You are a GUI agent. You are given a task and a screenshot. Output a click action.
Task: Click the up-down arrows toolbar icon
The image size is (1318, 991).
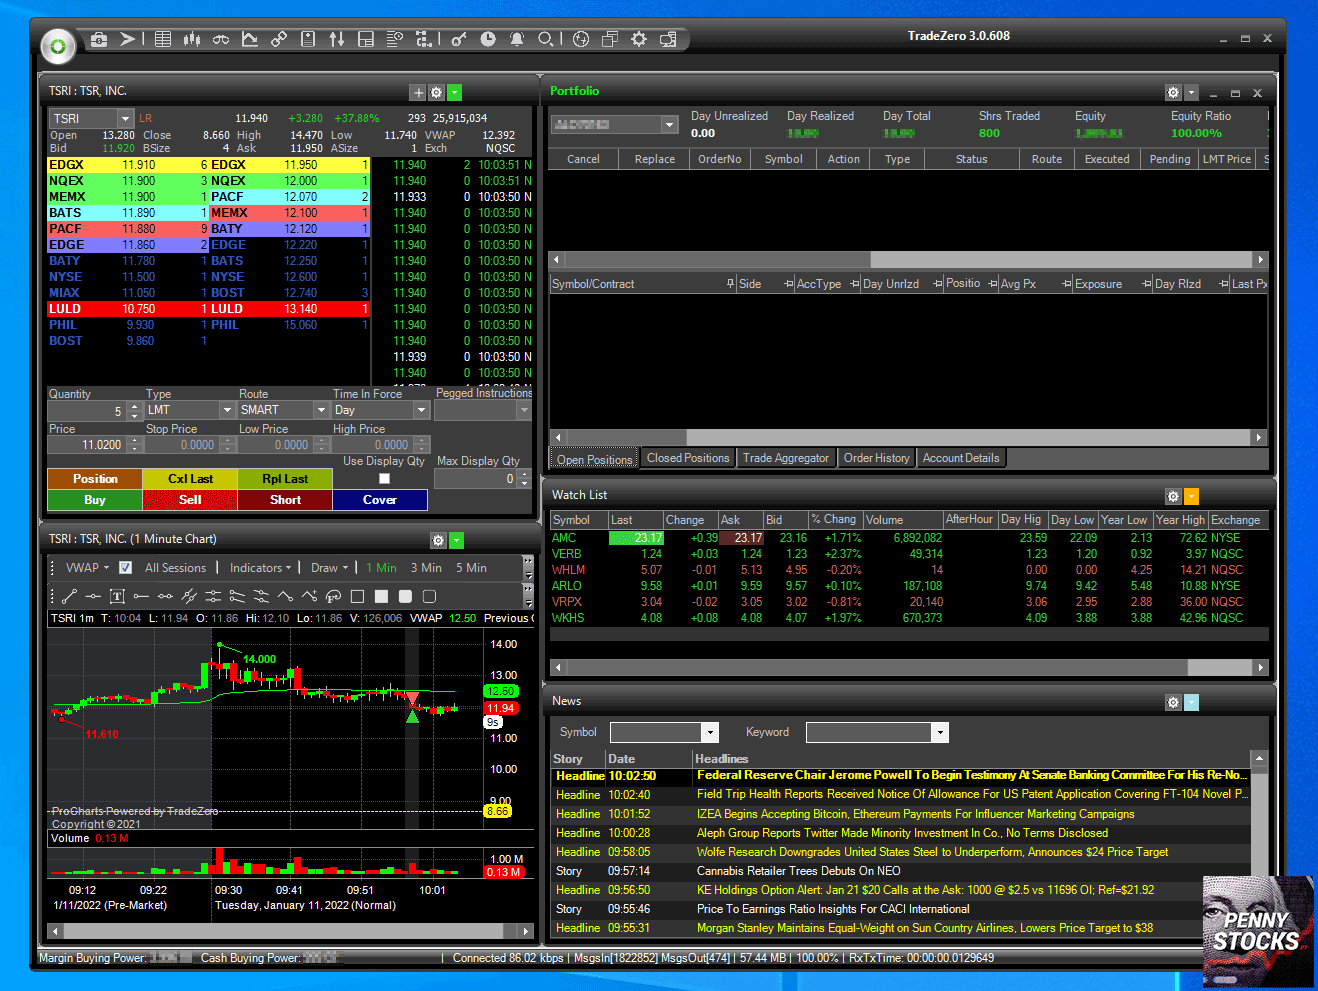pyautogui.click(x=337, y=39)
